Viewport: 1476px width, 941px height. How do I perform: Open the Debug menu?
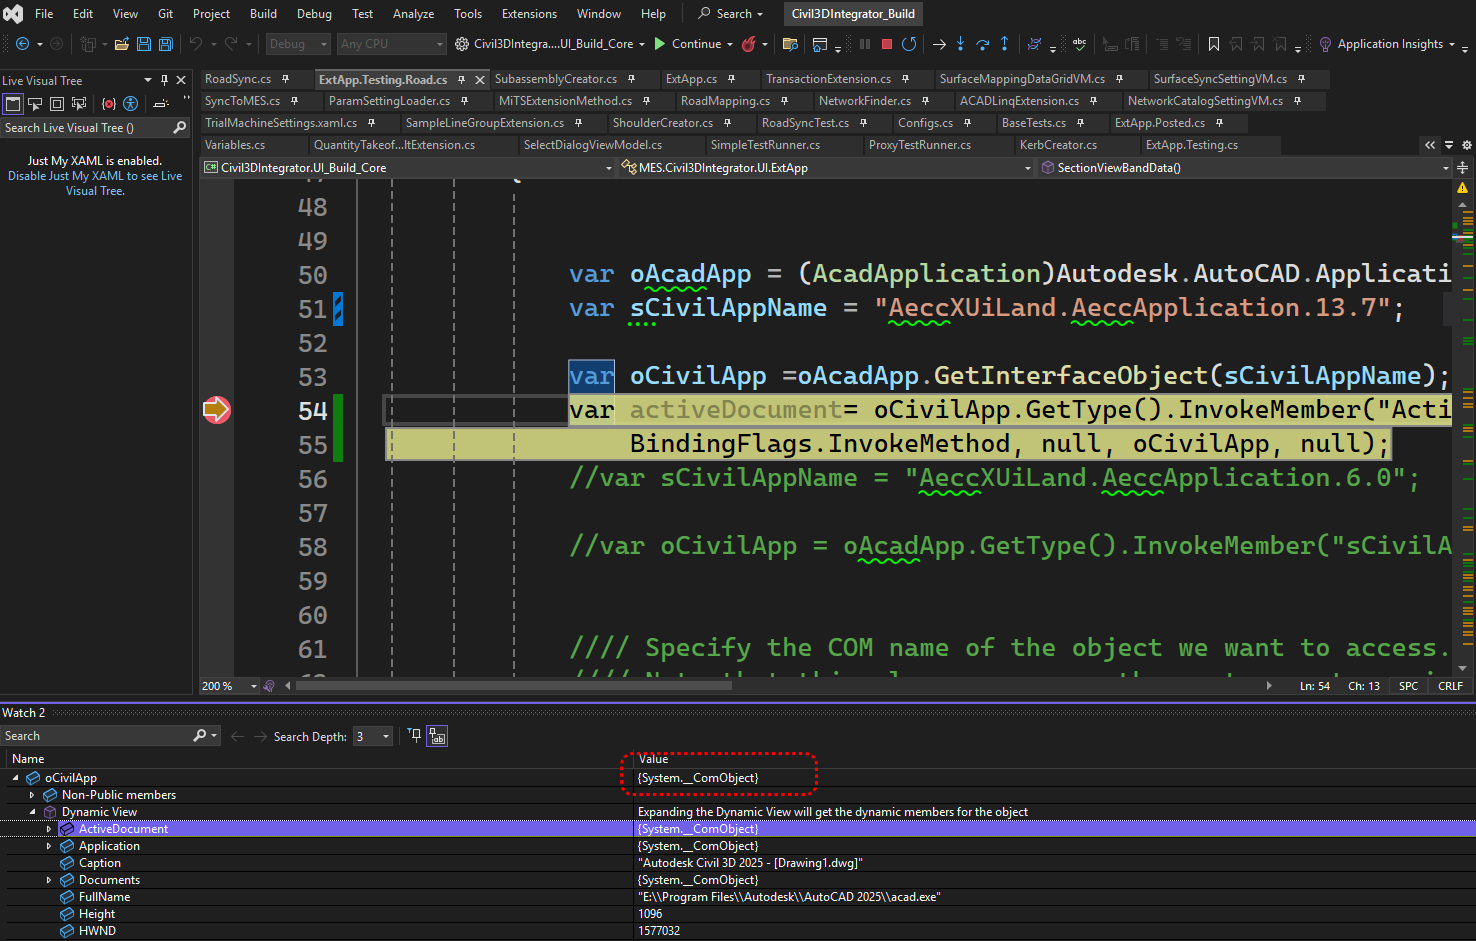[314, 14]
